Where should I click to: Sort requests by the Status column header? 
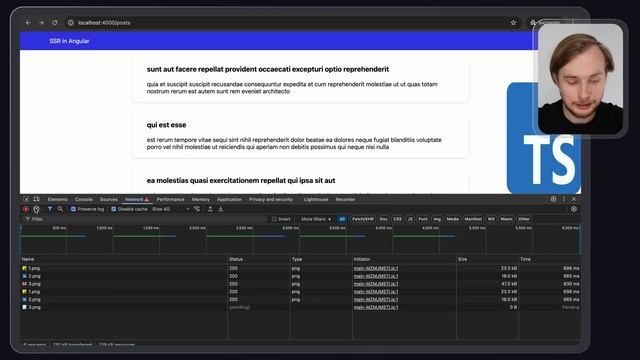pyautogui.click(x=258, y=259)
